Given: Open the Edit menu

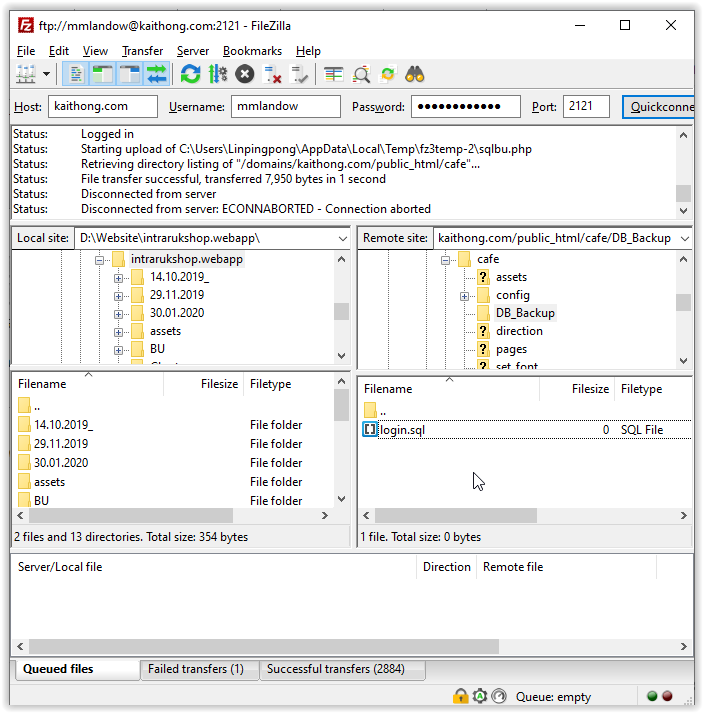Looking at the screenshot, I should click(x=59, y=51).
